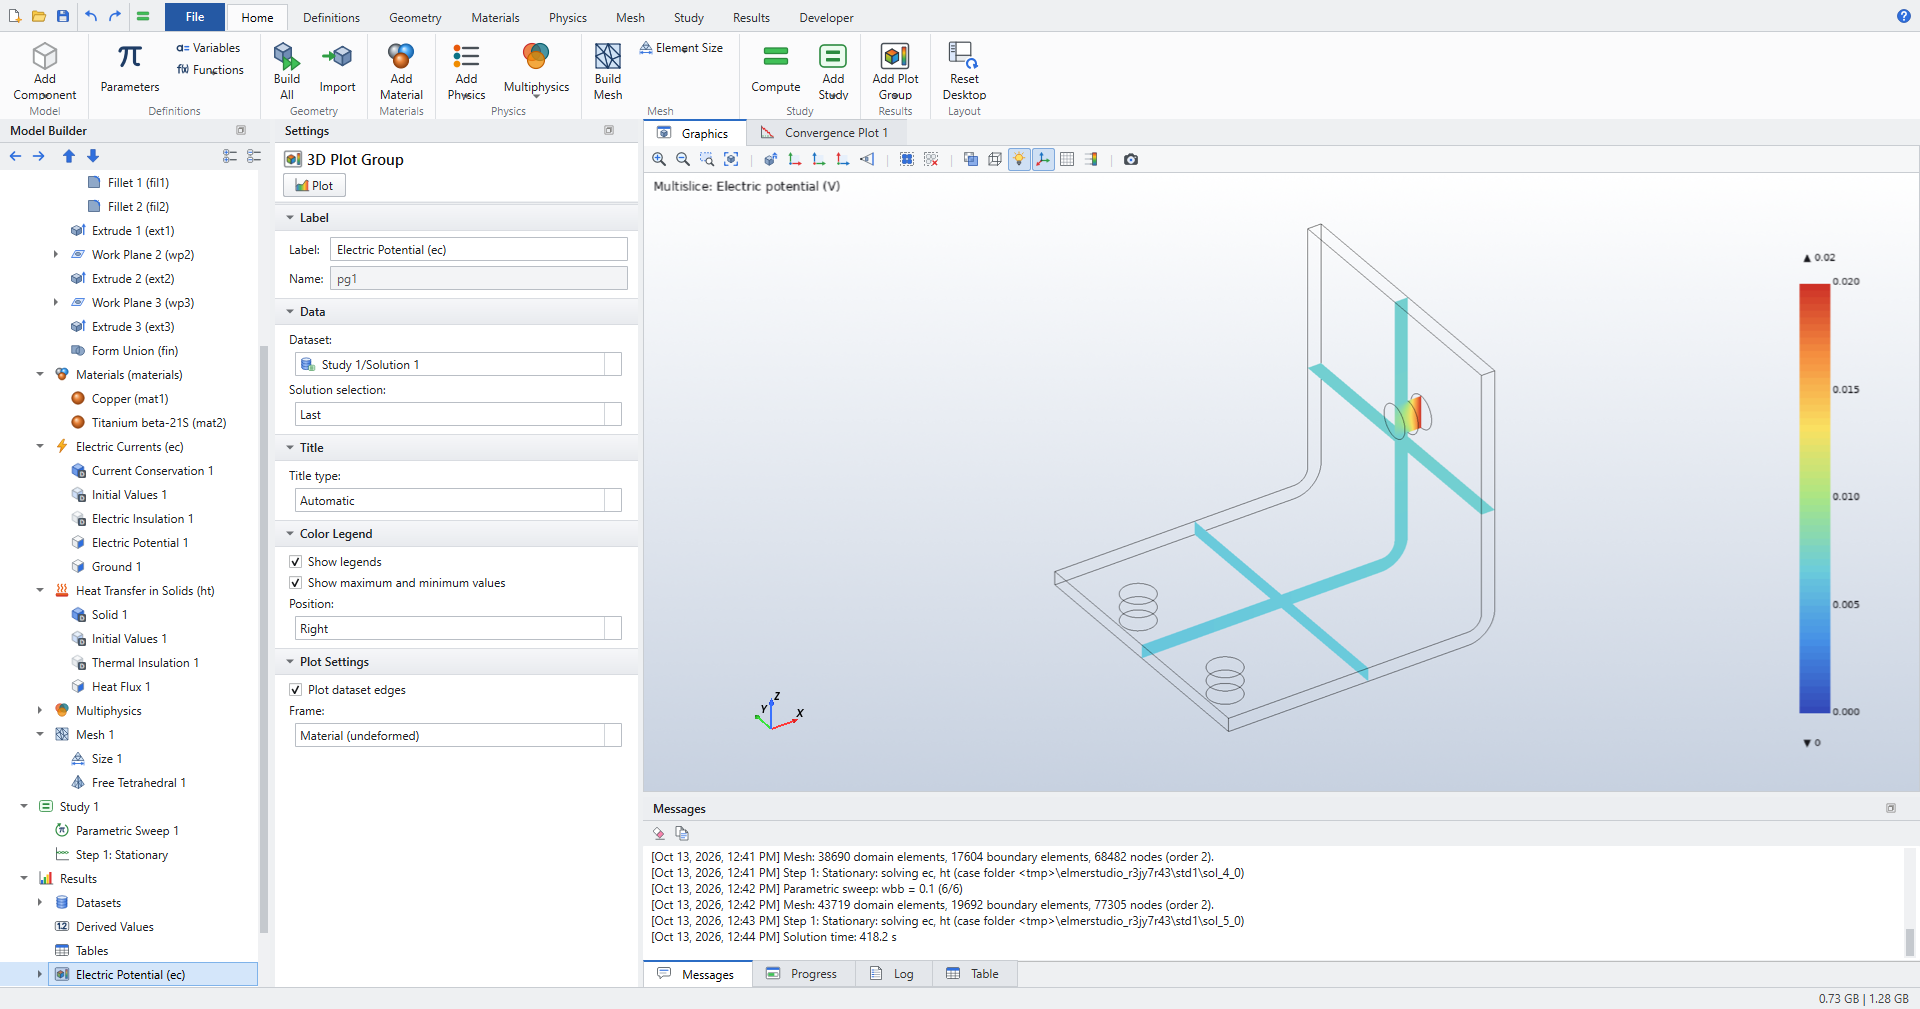This screenshot has width=1920, height=1009.
Task: Click the Select All icon in the graphics toolbar
Action: (x=907, y=159)
